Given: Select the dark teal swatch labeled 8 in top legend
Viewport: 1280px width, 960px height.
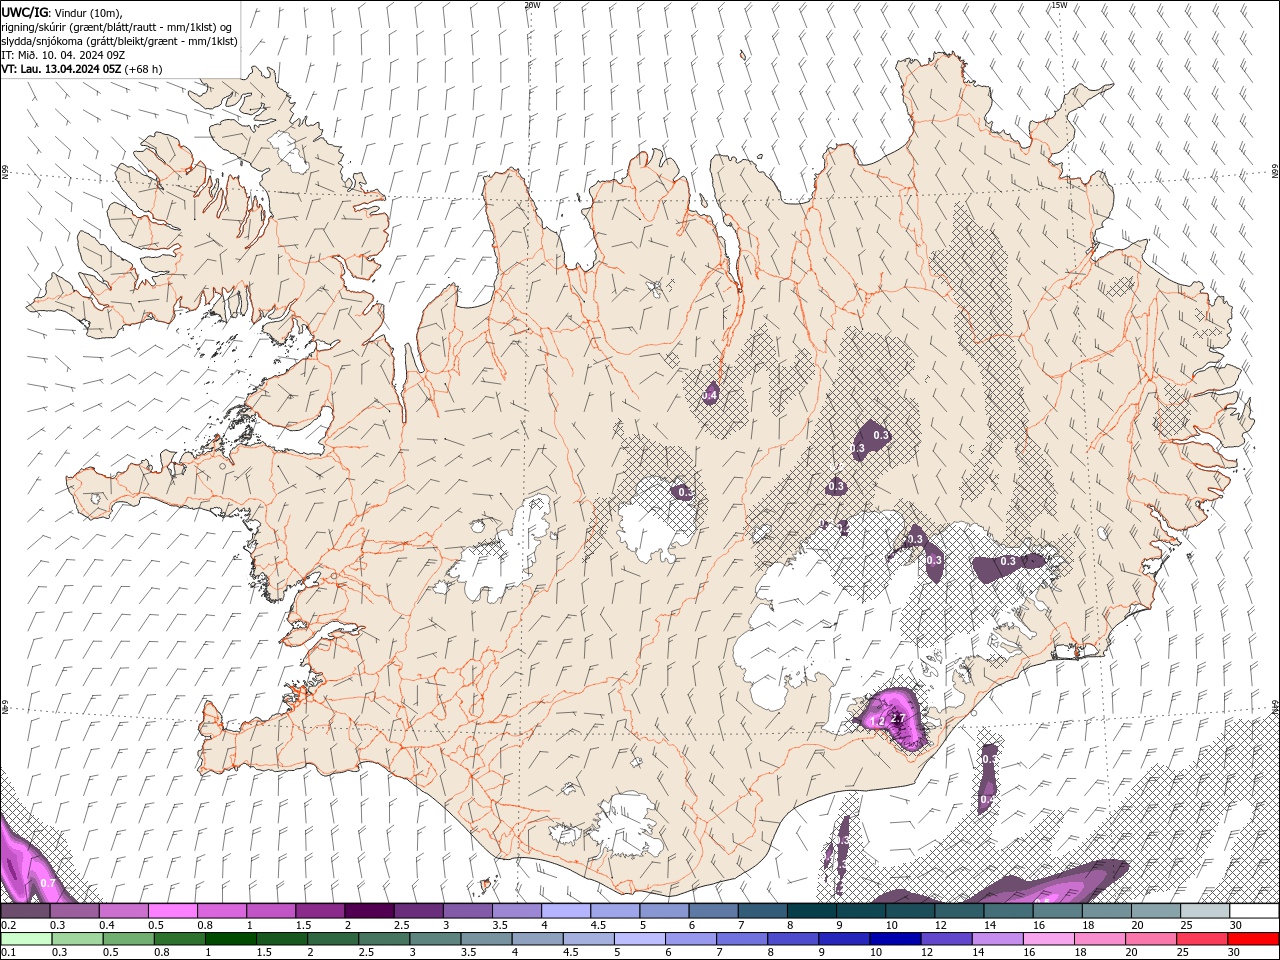Looking at the screenshot, I should (x=811, y=911).
